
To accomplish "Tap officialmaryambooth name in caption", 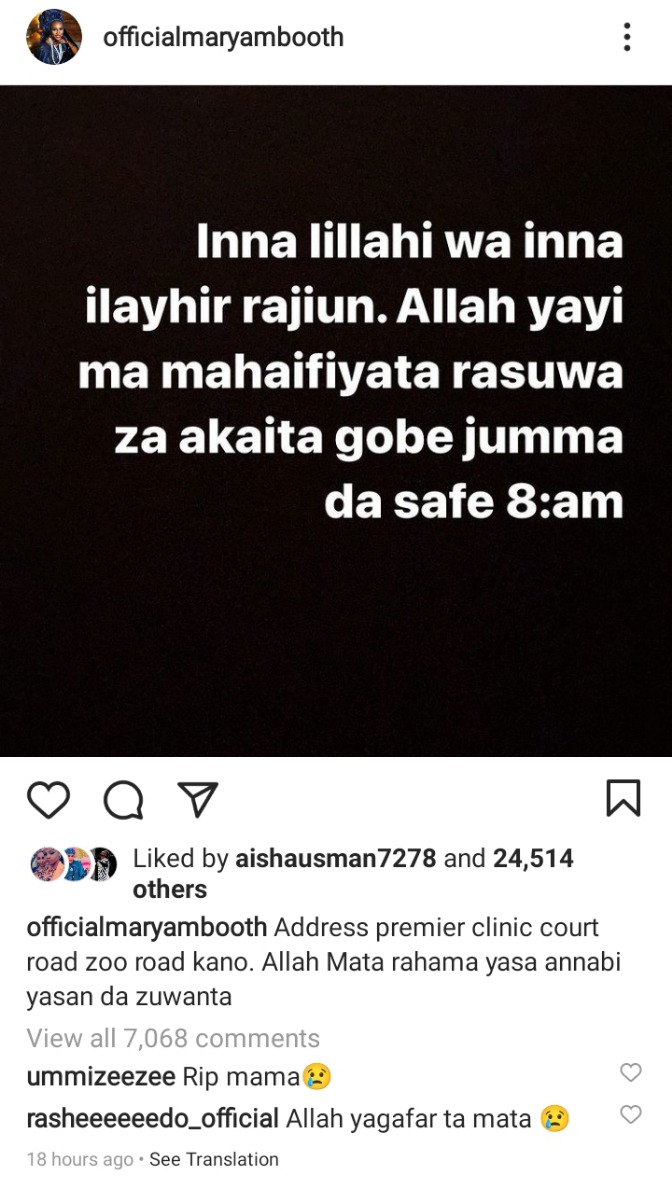I will pos(147,928).
